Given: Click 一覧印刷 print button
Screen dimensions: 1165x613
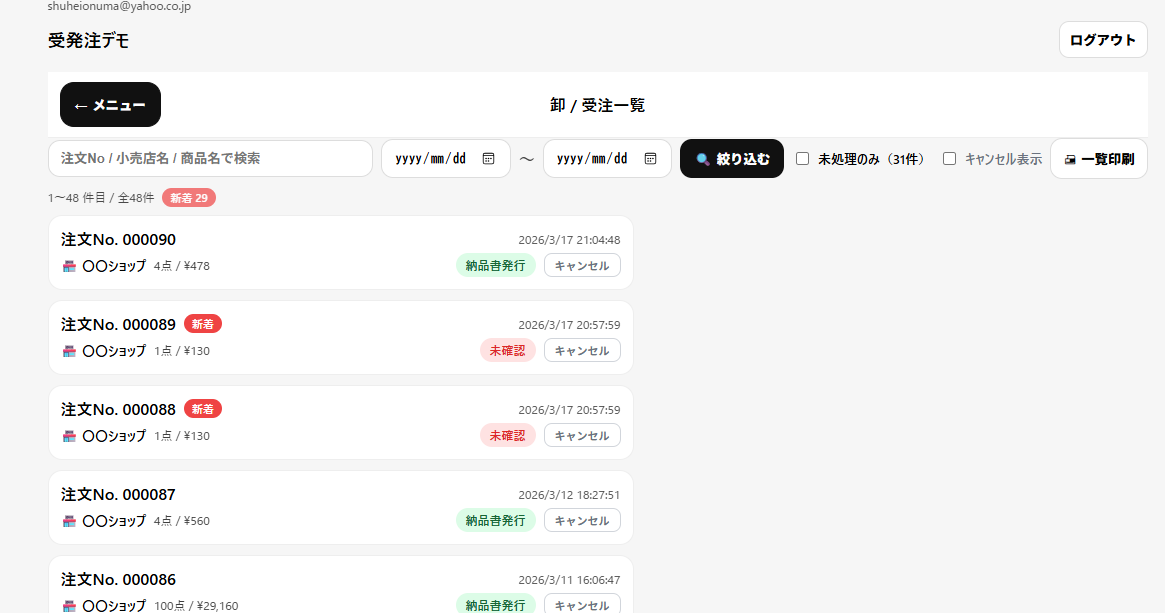Looking at the screenshot, I should tap(1098, 159).
